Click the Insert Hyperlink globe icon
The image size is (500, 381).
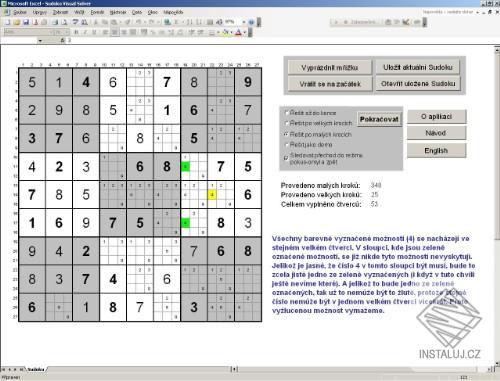tap(167, 22)
